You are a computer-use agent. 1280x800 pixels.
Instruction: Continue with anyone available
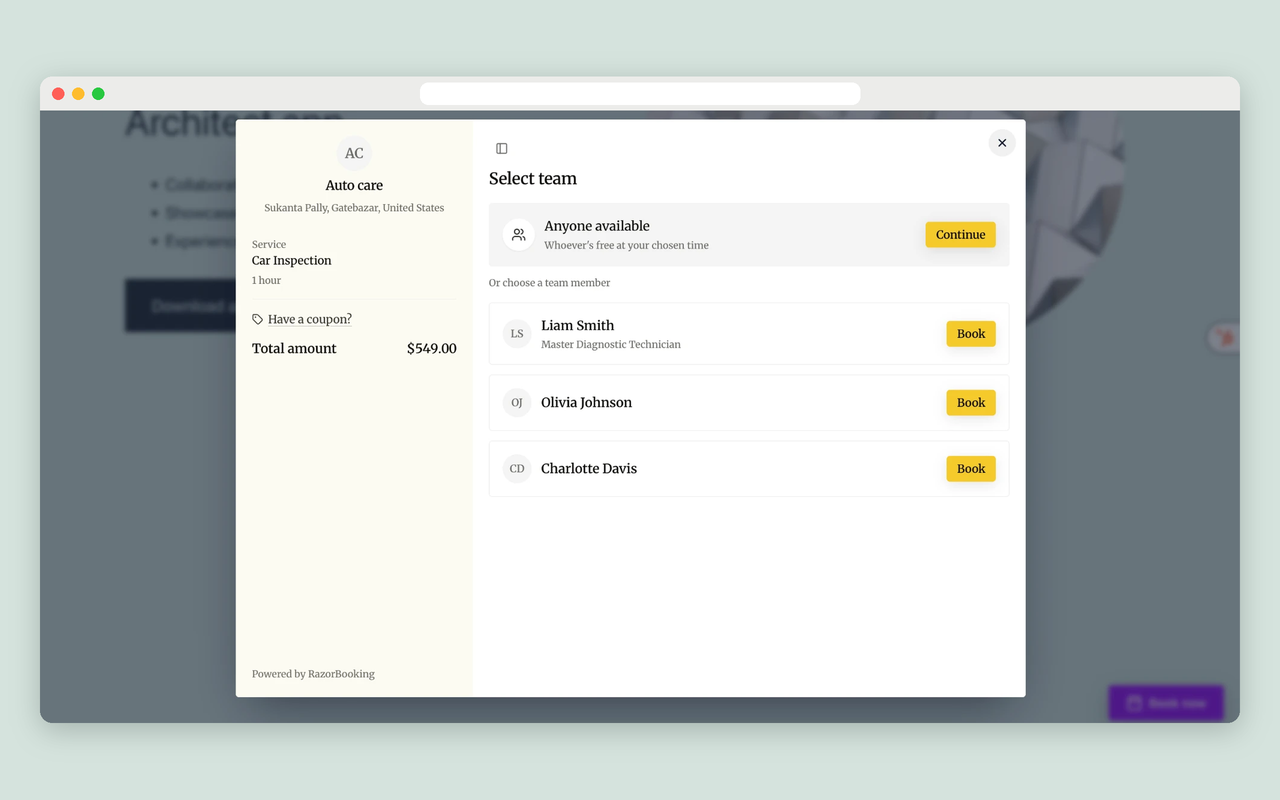pos(960,235)
